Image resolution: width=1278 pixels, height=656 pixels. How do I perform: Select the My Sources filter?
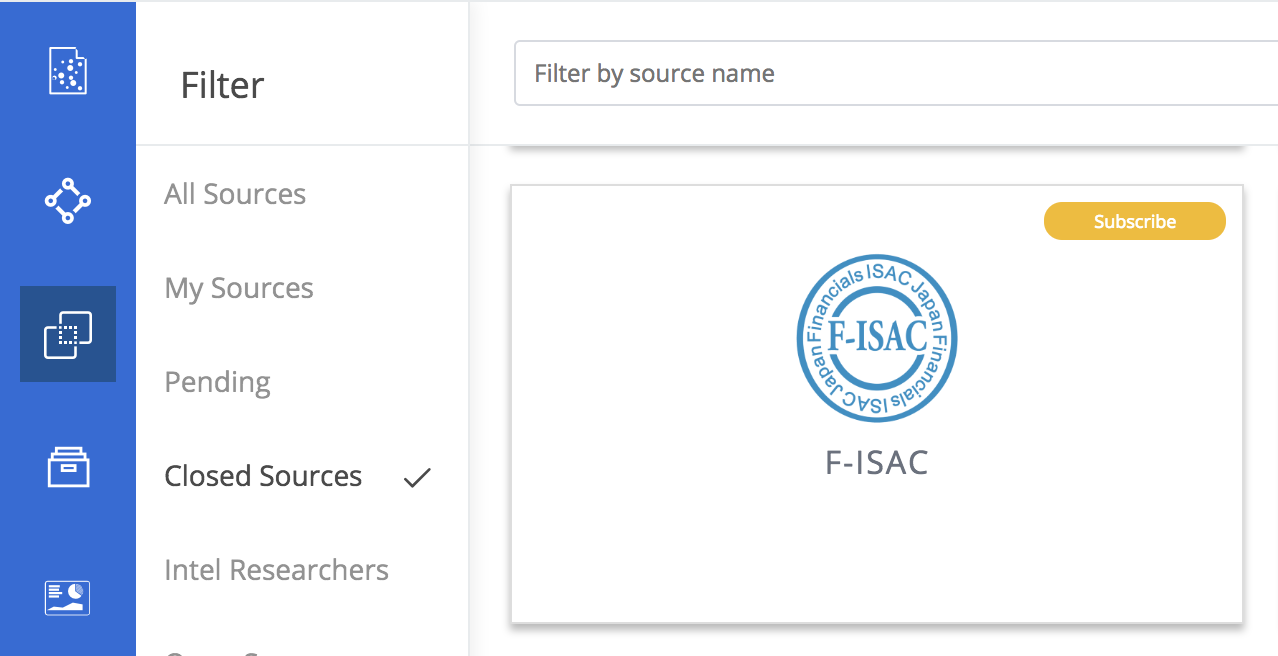[239, 288]
